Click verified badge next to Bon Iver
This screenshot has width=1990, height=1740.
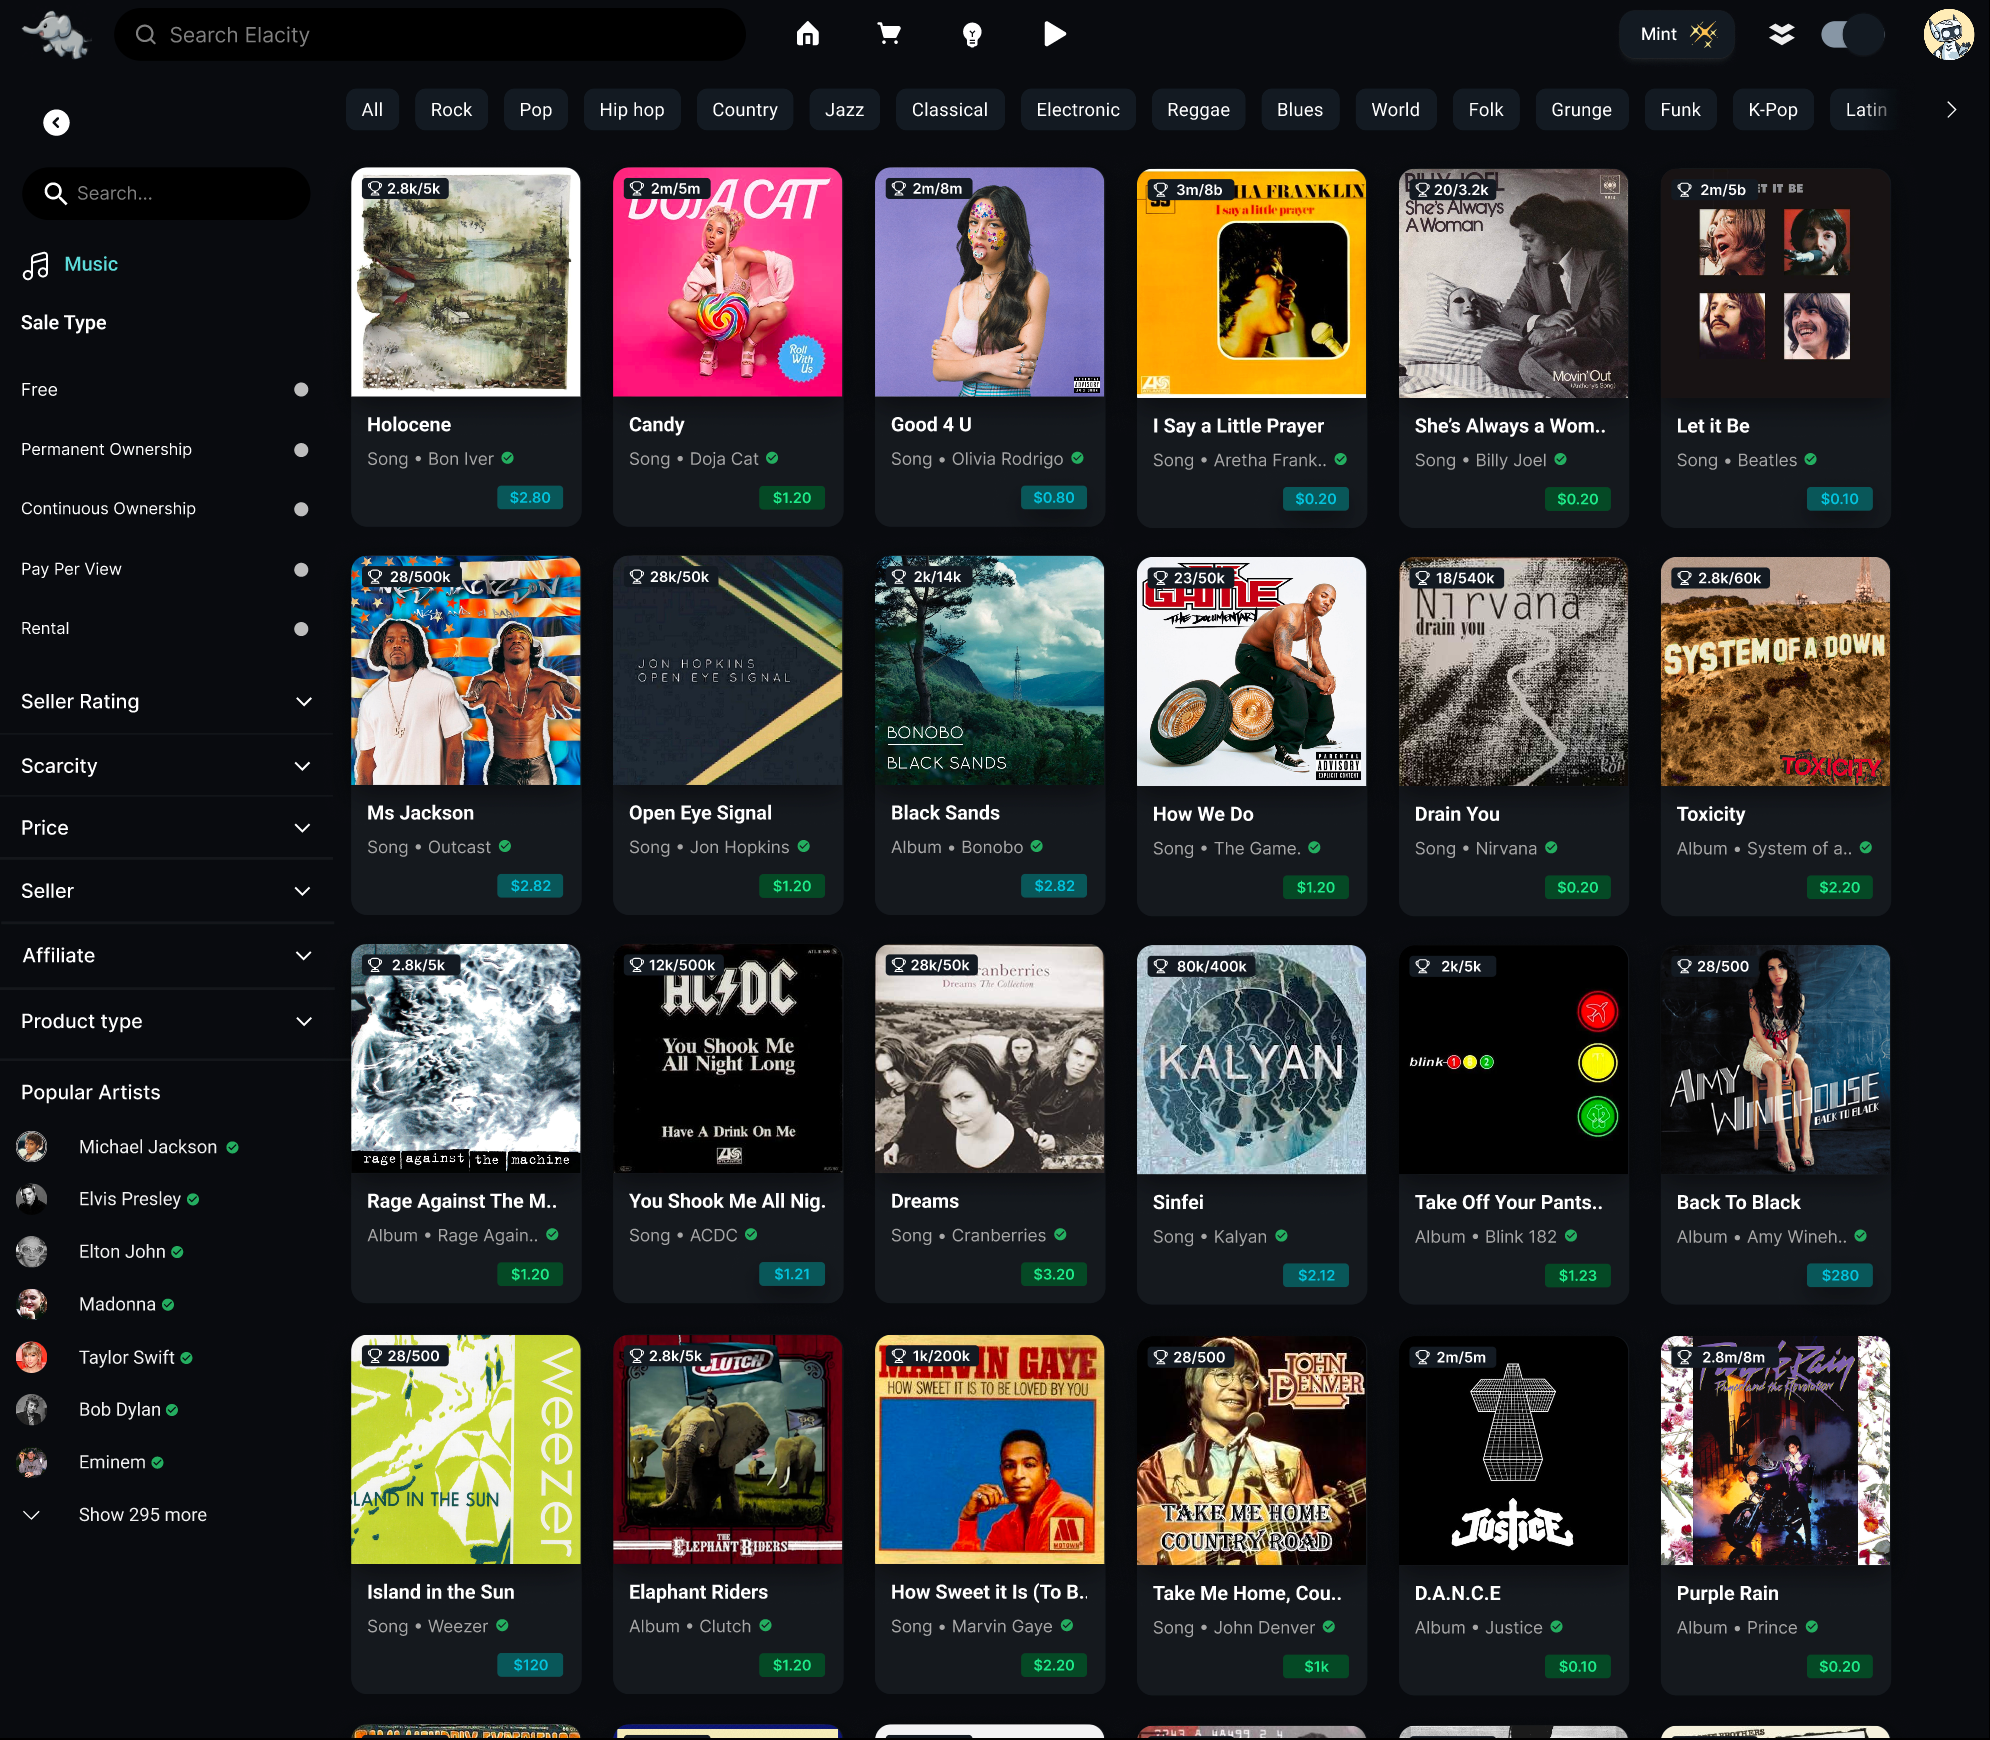pos(508,458)
